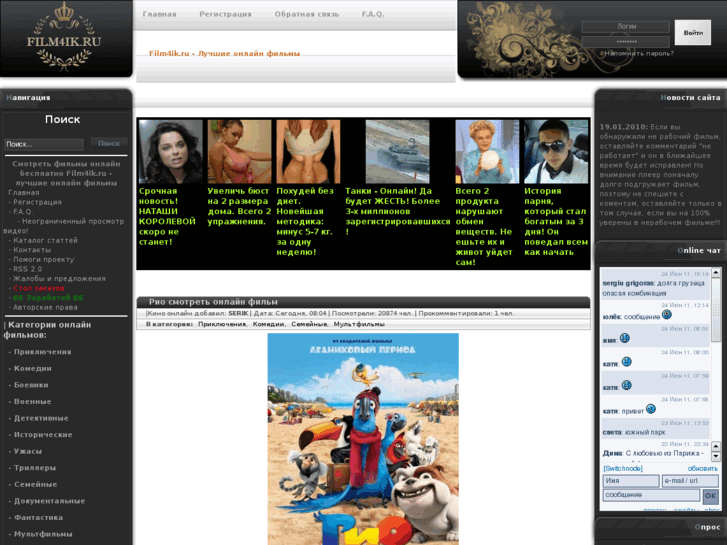Select Семейные in sidebar categories

pyautogui.click(x=35, y=484)
